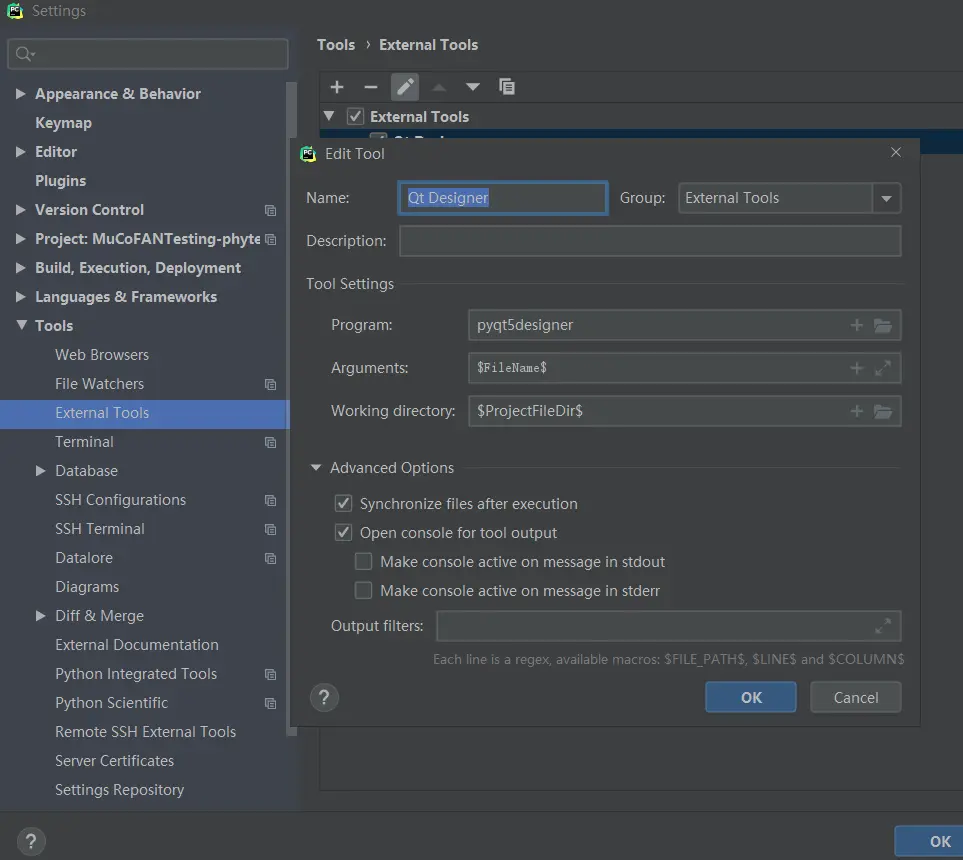Image resolution: width=963 pixels, height=860 pixels.
Task: Uncheck Synchronize files after execution
Action: [343, 504]
